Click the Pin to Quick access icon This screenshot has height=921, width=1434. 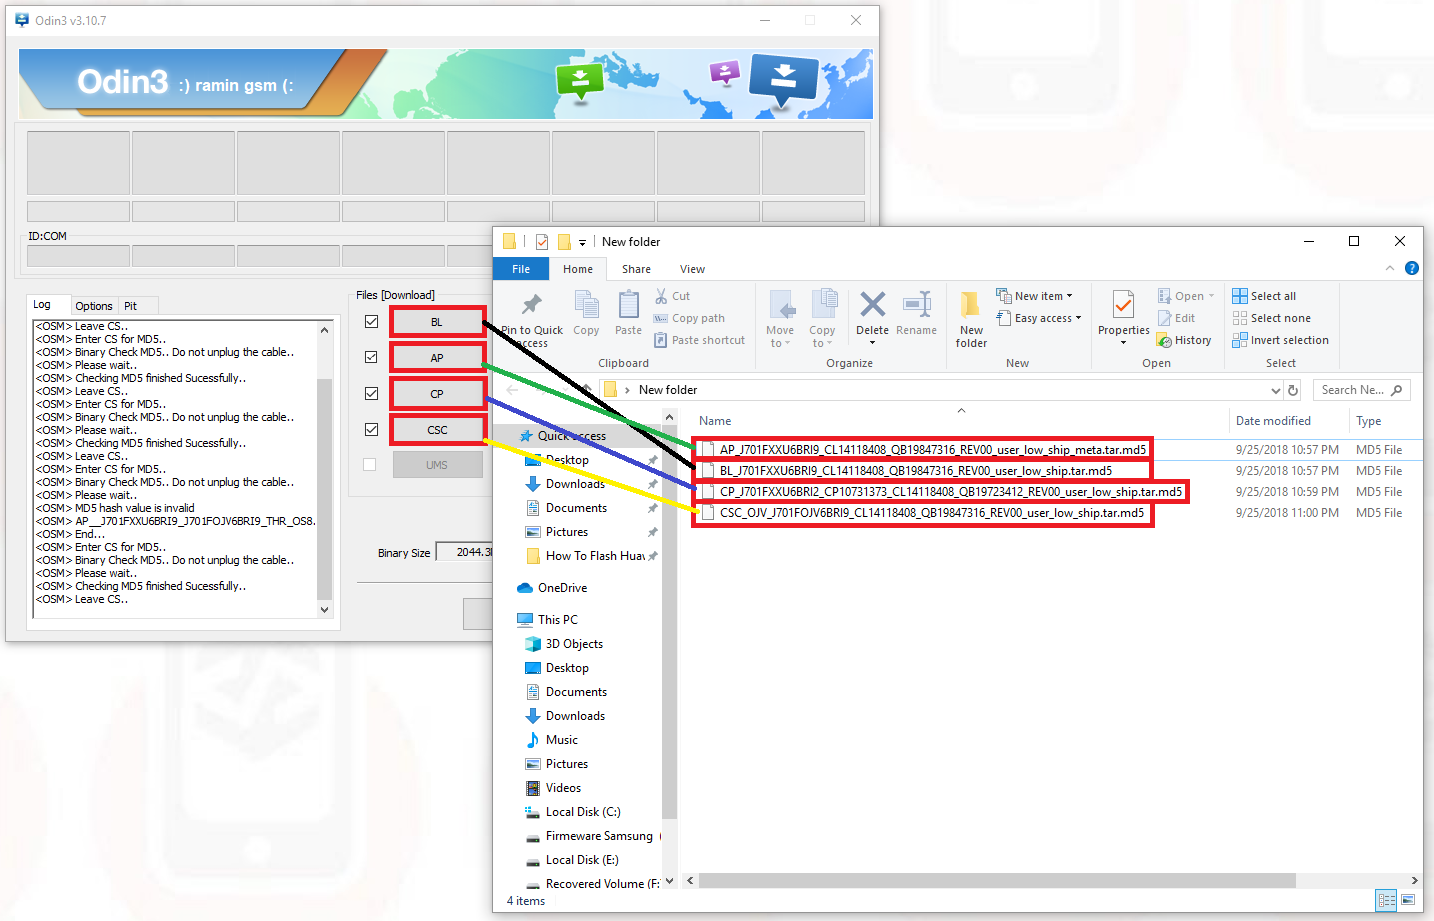(532, 303)
